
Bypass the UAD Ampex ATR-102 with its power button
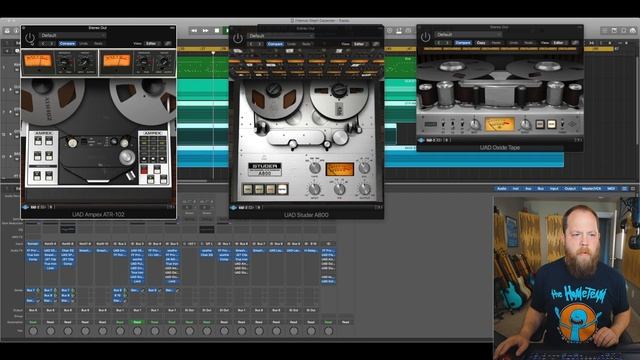tap(30, 38)
